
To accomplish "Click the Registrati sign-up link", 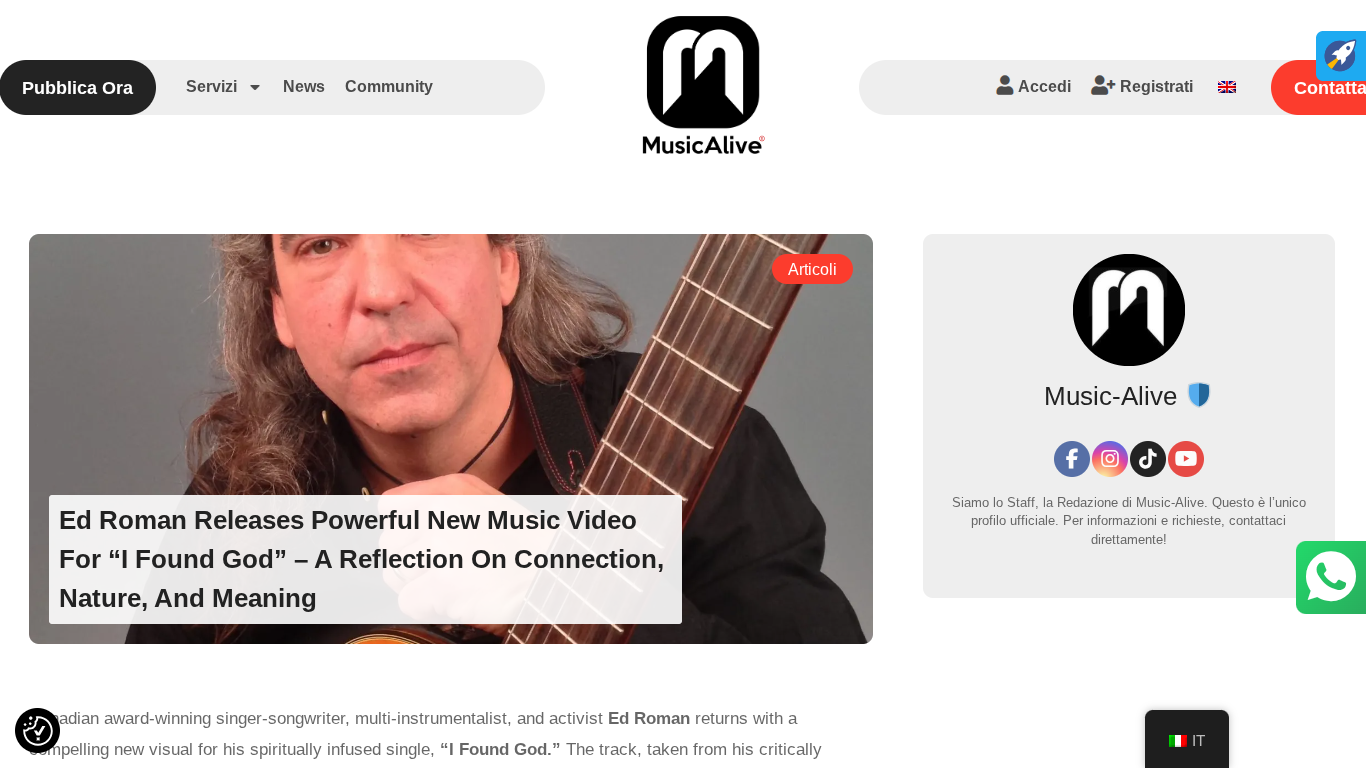I will [x=1142, y=86].
